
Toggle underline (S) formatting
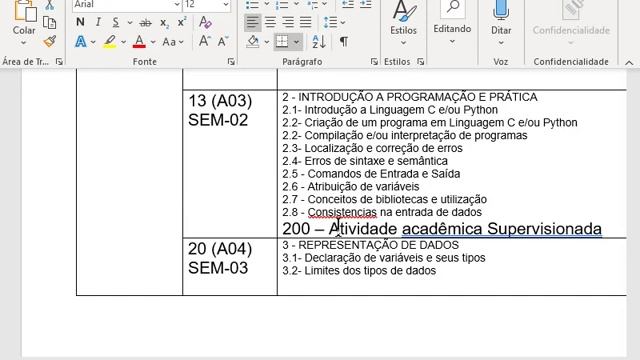[116, 22]
